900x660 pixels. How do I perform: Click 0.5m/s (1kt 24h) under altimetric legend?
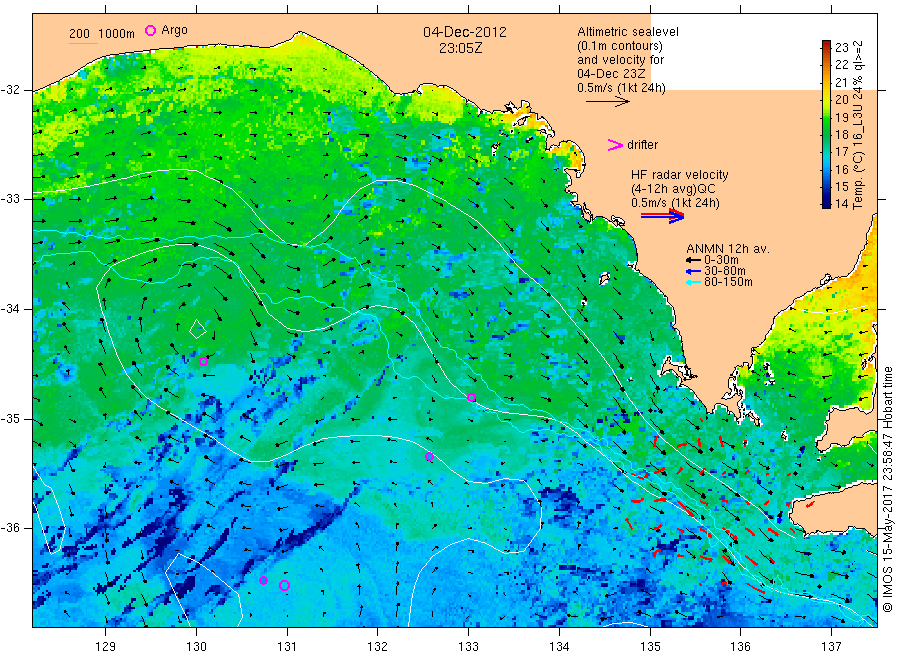pyautogui.click(x=622, y=88)
